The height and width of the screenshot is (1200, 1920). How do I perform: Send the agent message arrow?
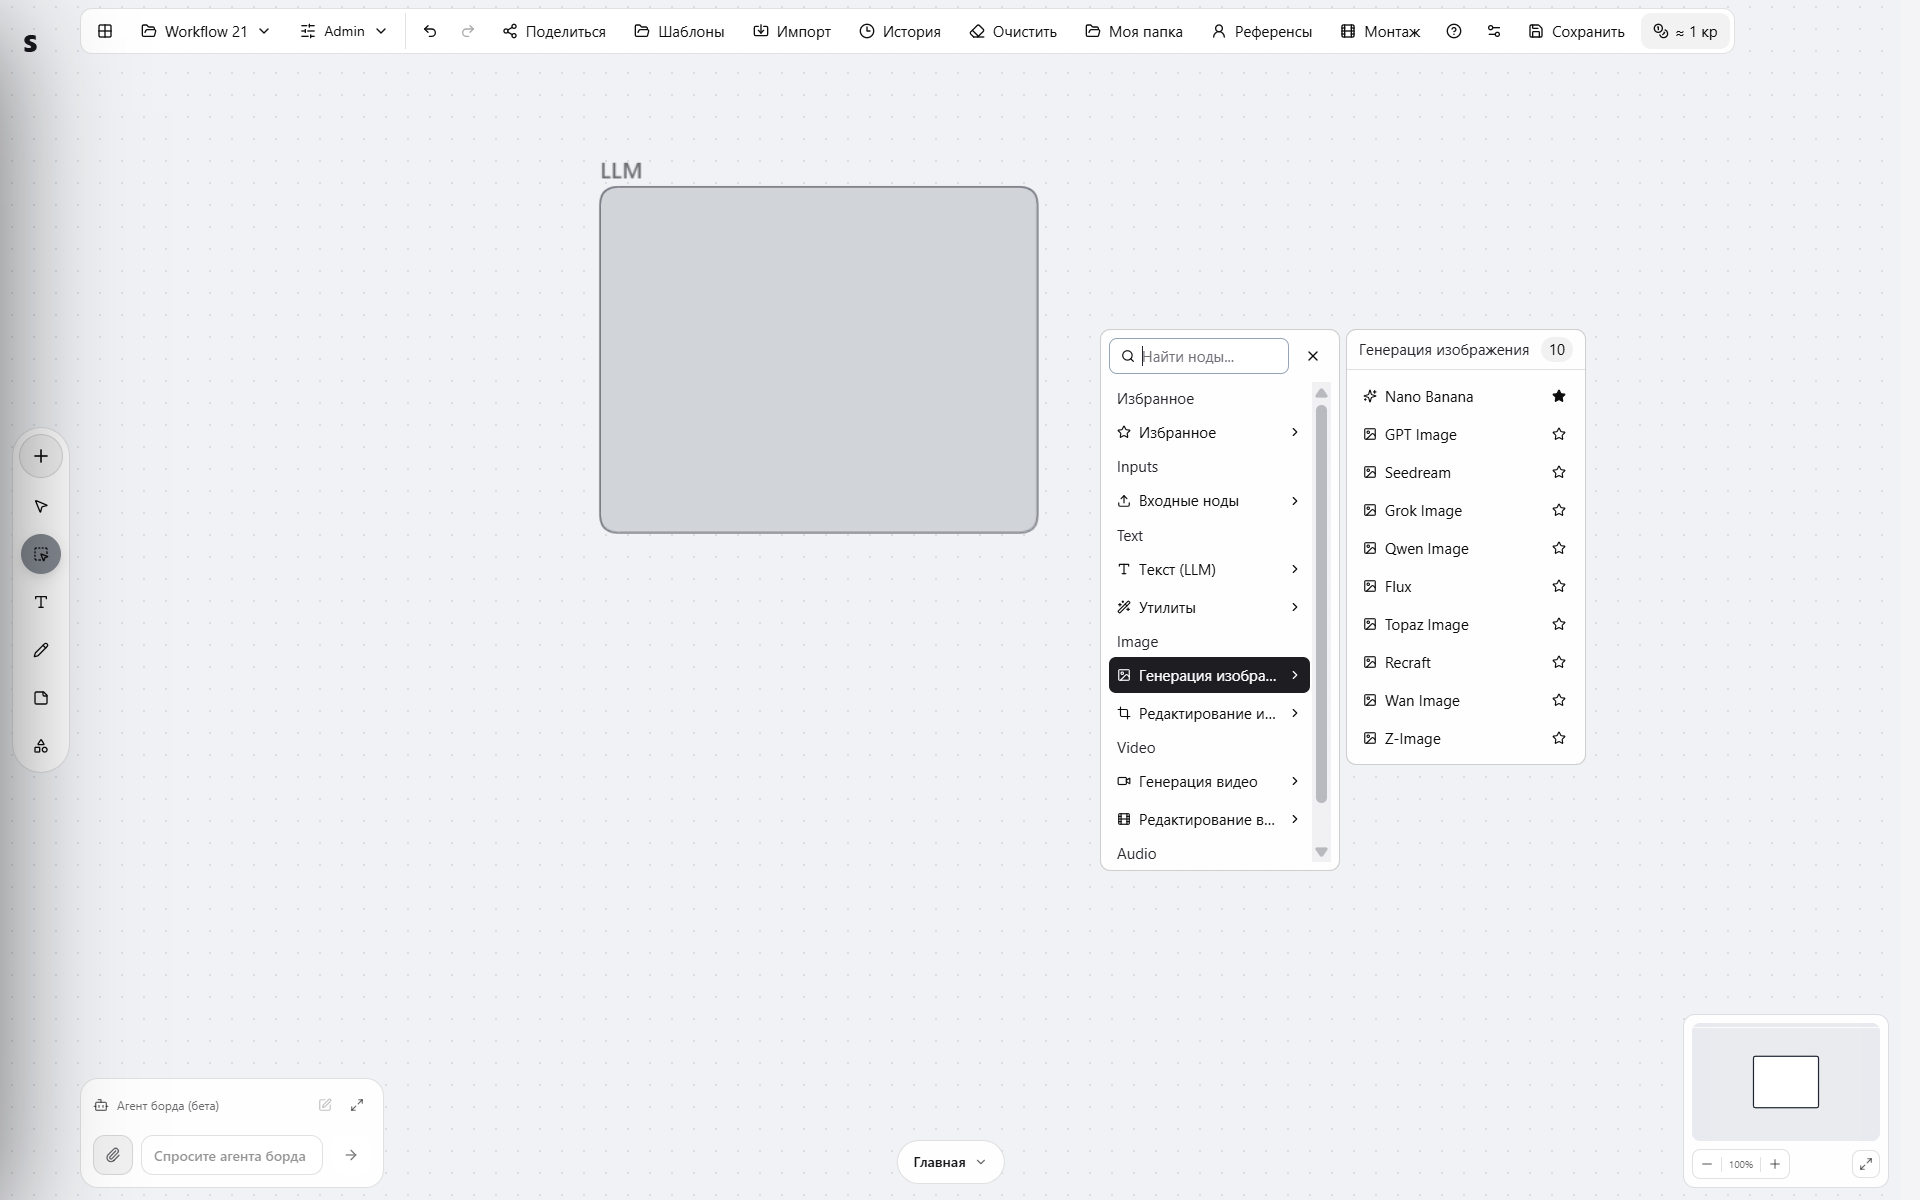(x=351, y=1155)
